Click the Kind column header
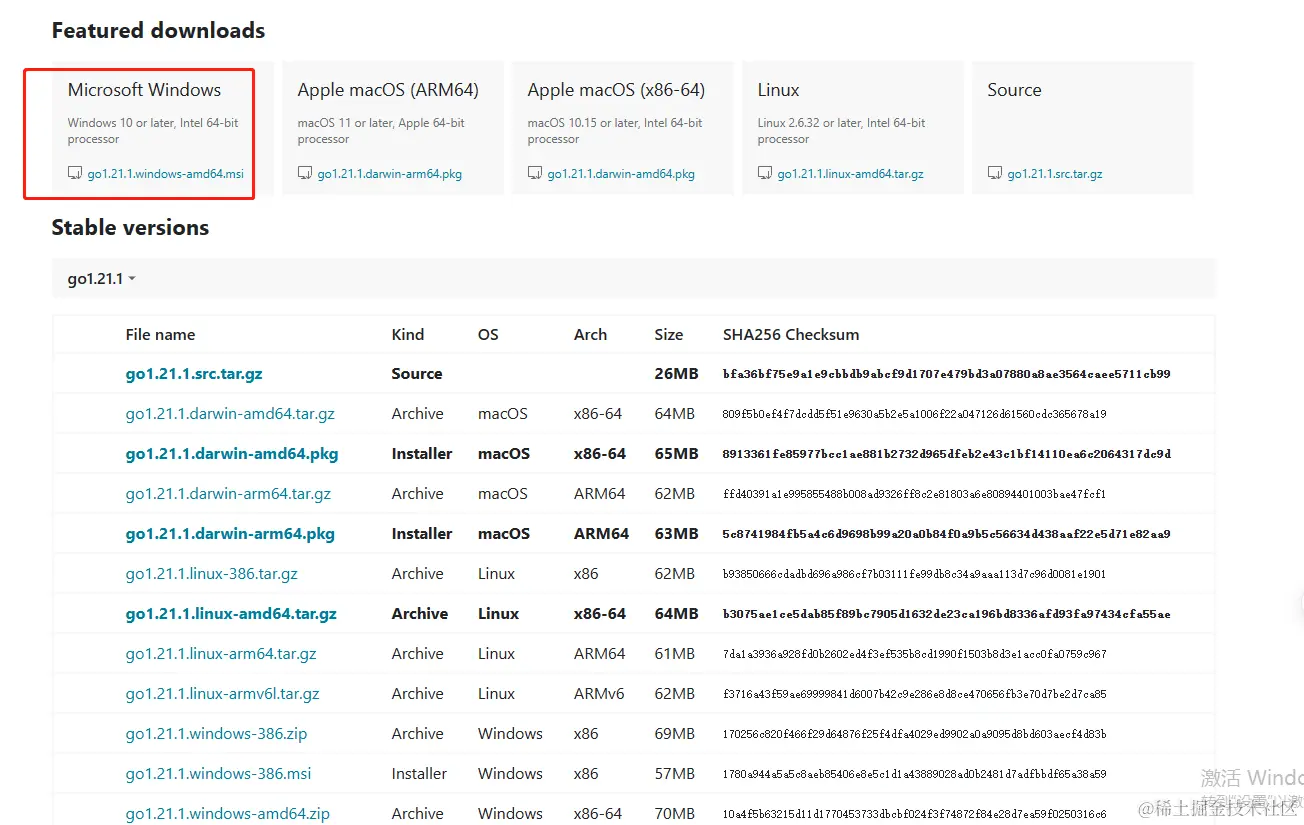This screenshot has width=1304, height=825. click(x=408, y=335)
